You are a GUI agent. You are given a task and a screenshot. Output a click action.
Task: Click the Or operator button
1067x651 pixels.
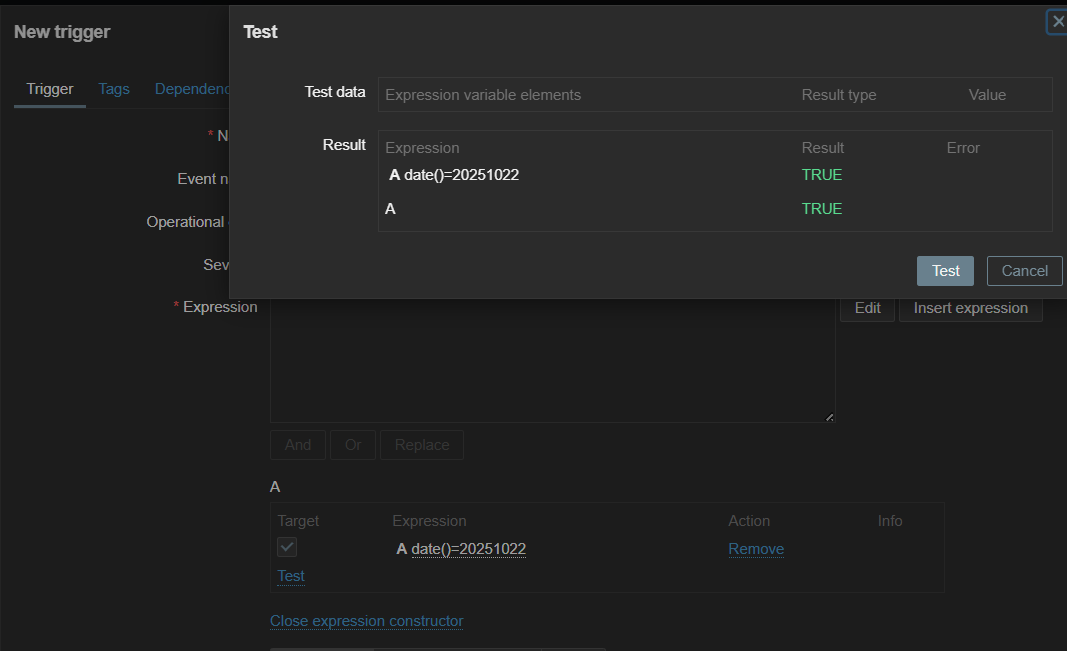click(353, 445)
